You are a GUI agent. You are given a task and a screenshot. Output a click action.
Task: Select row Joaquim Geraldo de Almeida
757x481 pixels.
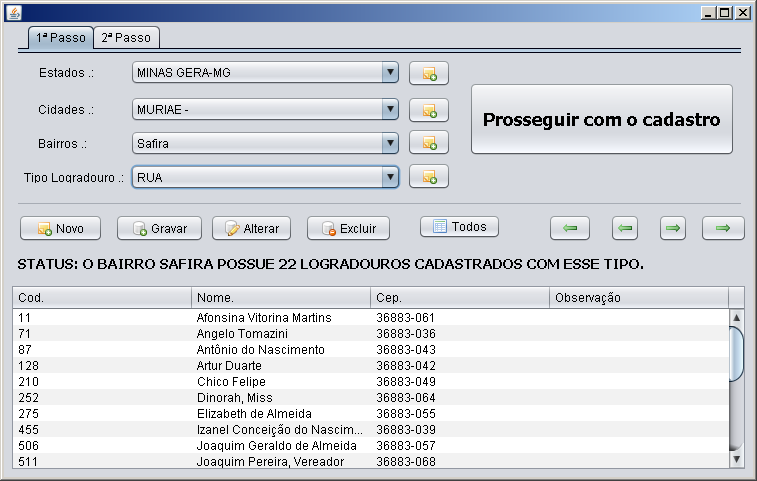[371, 445]
